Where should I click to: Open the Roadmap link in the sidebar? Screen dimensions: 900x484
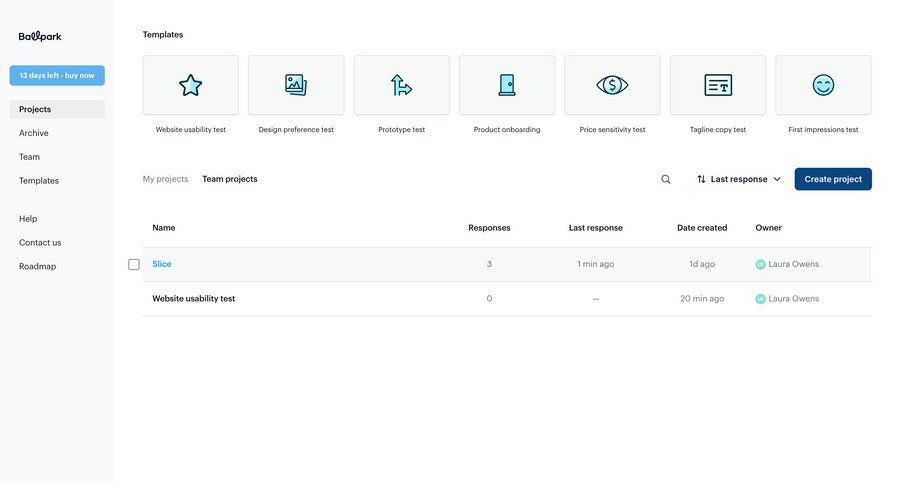tap(39, 267)
